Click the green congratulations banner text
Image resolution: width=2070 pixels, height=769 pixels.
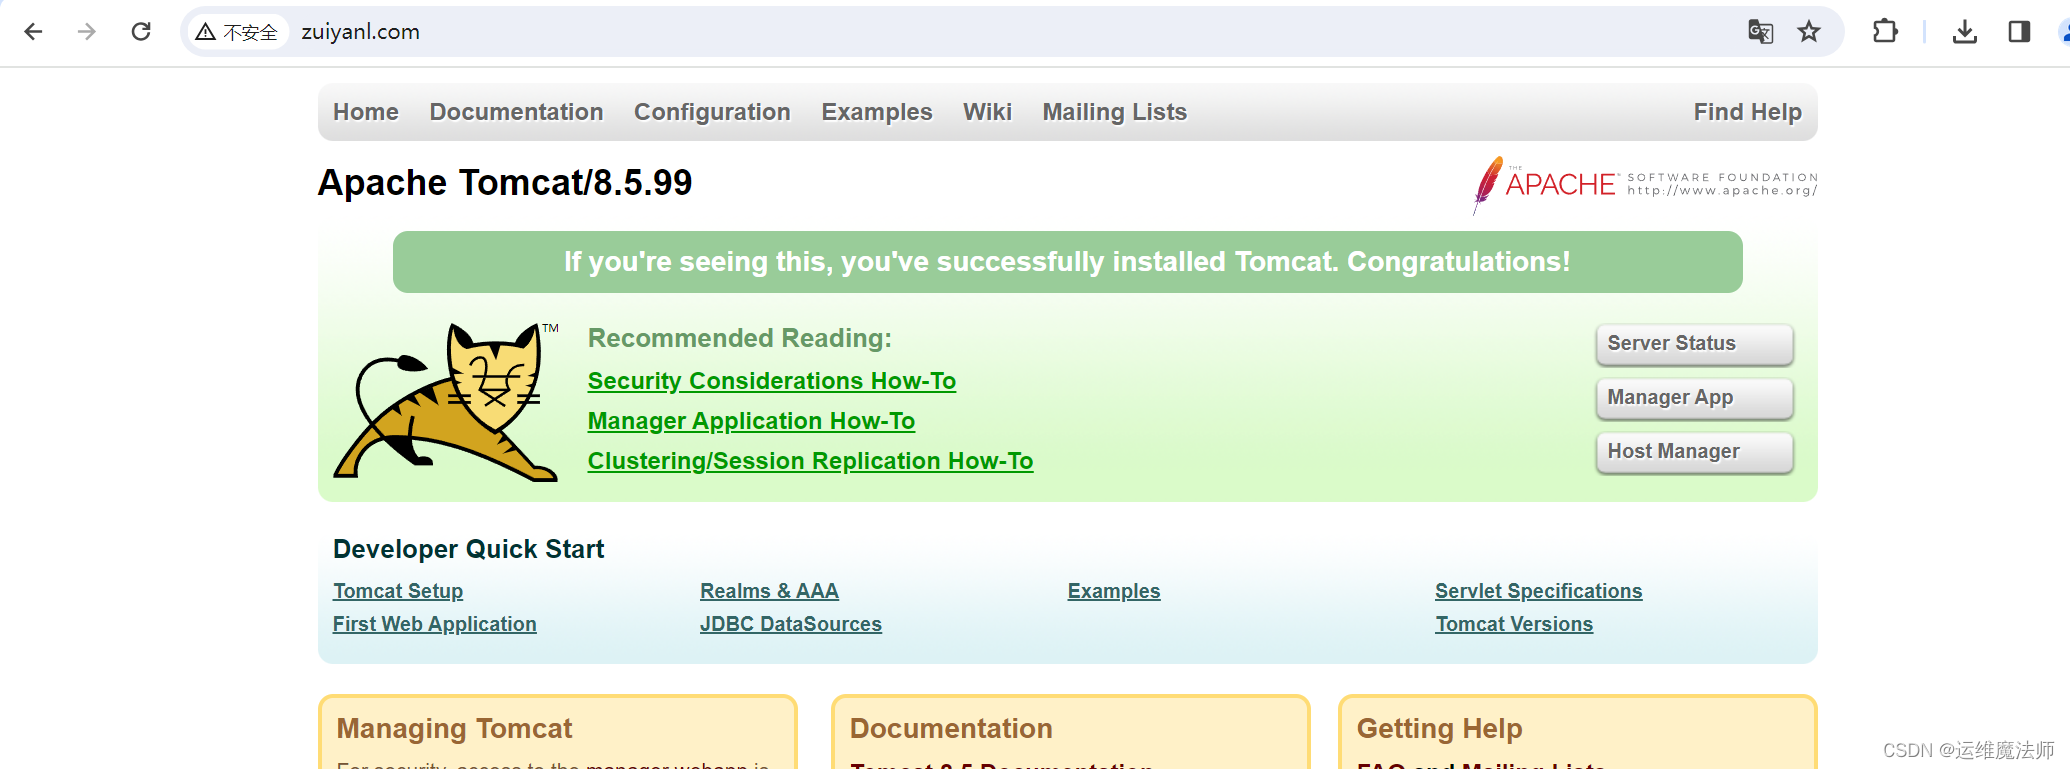point(1067,262)
